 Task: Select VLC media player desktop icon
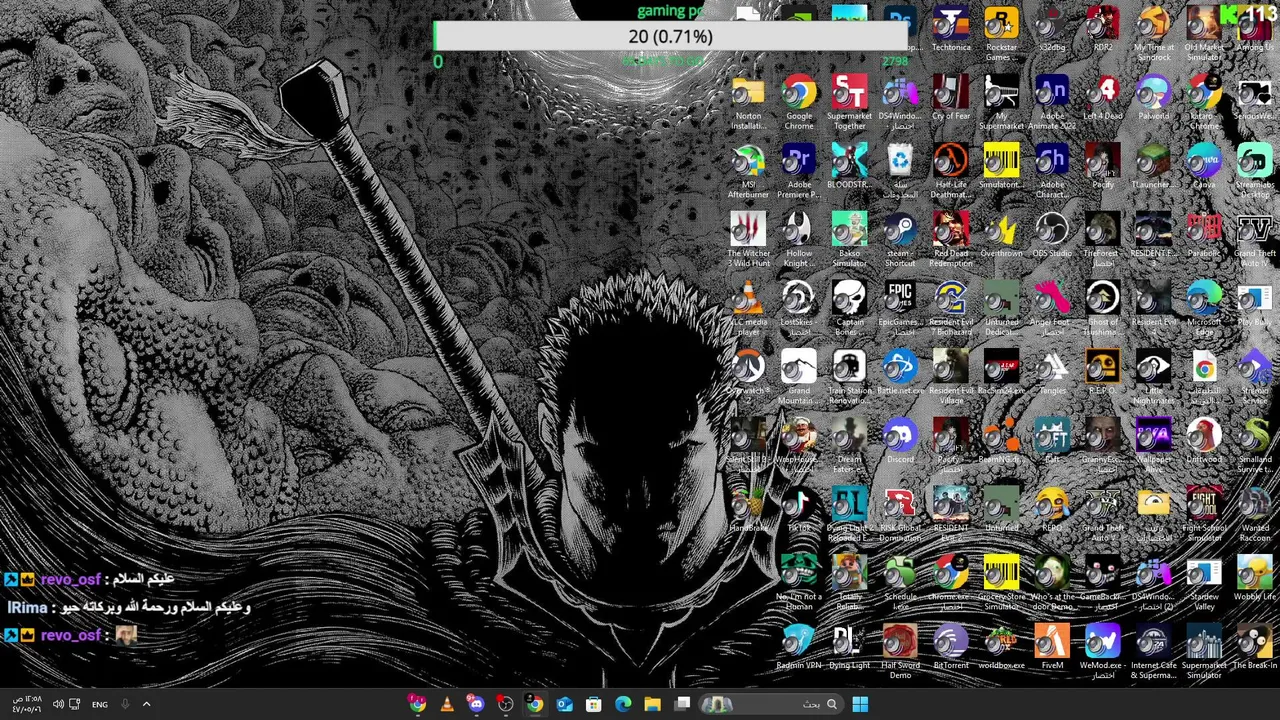point(748,308)
